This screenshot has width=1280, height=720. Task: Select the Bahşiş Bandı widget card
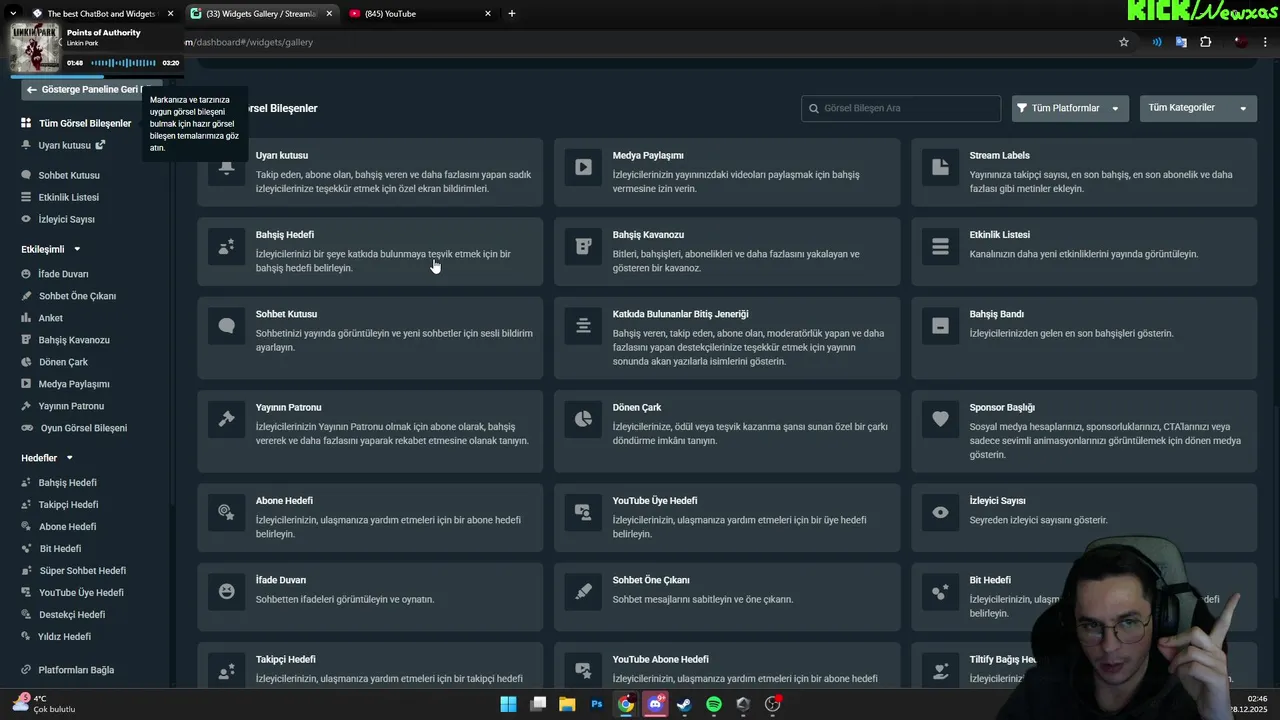click(1084, 338)
